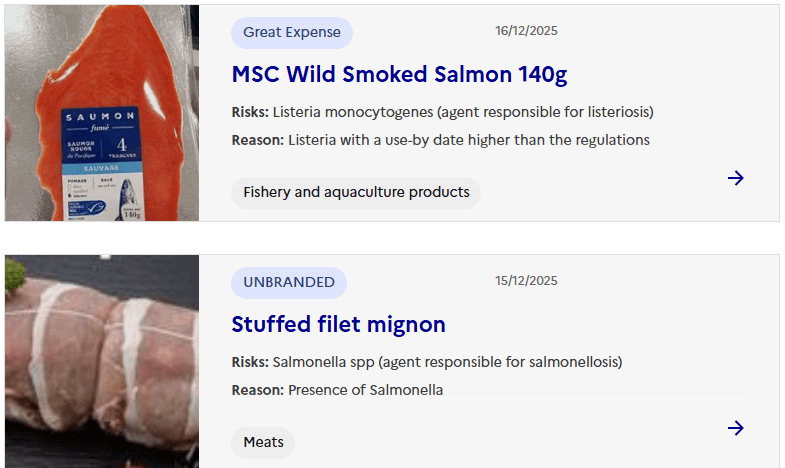785x468 pixels.
Task: Click the Fishery and aquaculture products tag
Action: (x=356, y=192)
